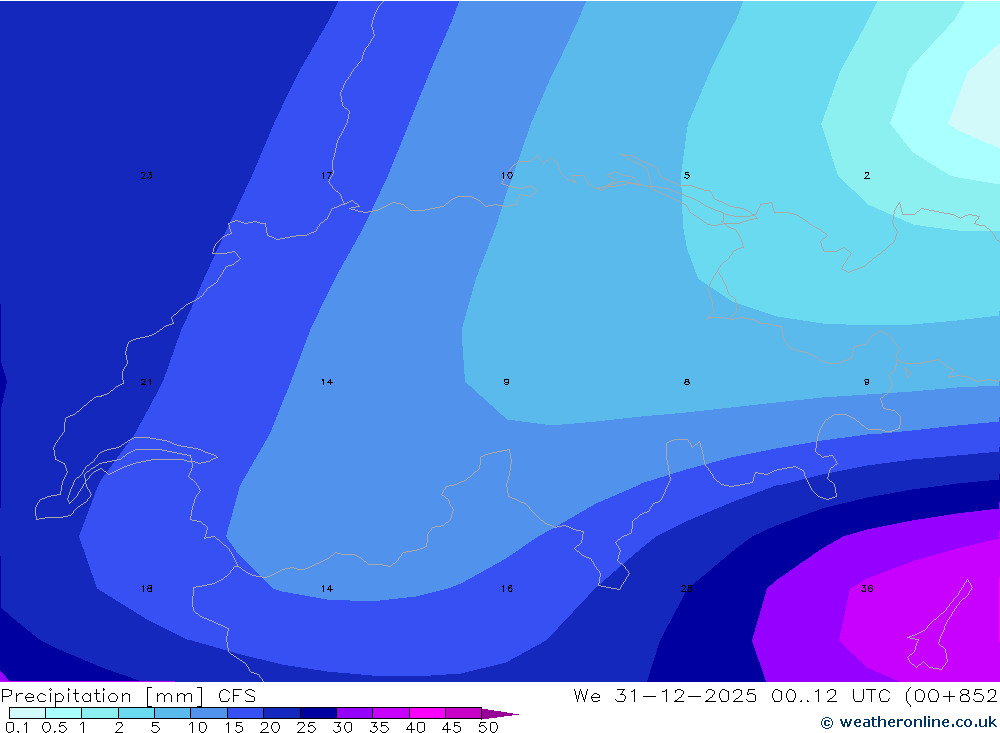Viewport: 1000px width, 733px height.
Task: Click the map grid value 16
Action: point(506,588)
